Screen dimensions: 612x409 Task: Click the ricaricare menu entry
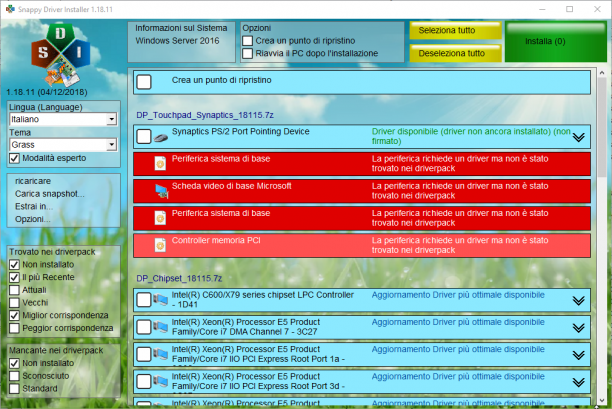point(33,181)
